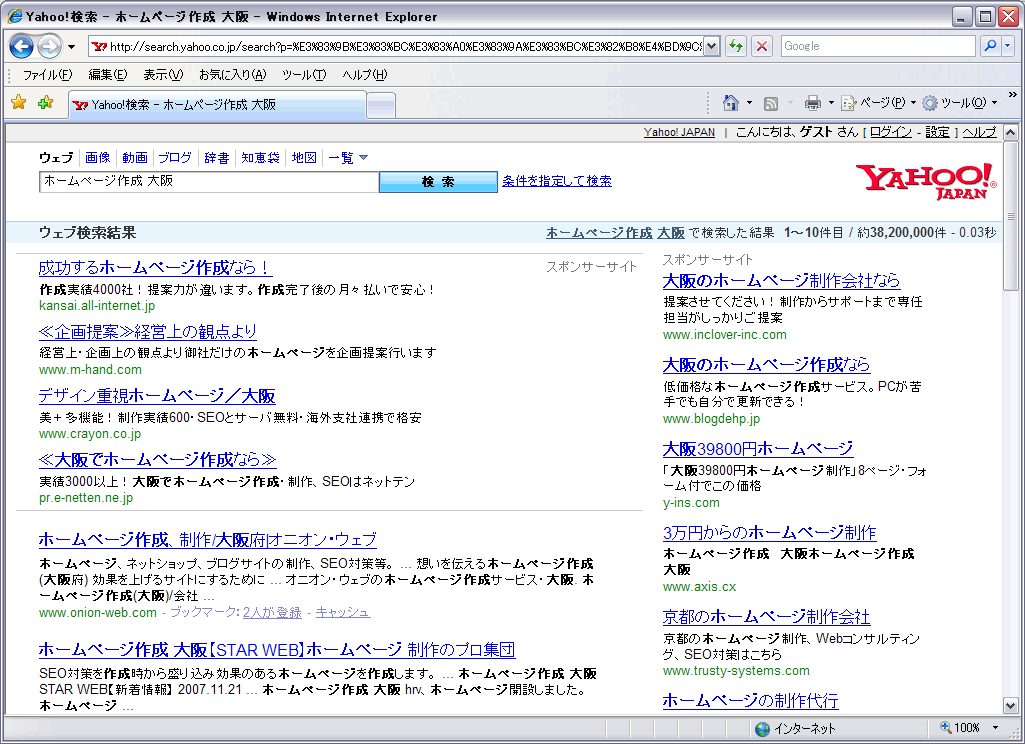Expand the 一覧 dropdown on Yahoo
1025x744 pixels.
tap(348, 158)
